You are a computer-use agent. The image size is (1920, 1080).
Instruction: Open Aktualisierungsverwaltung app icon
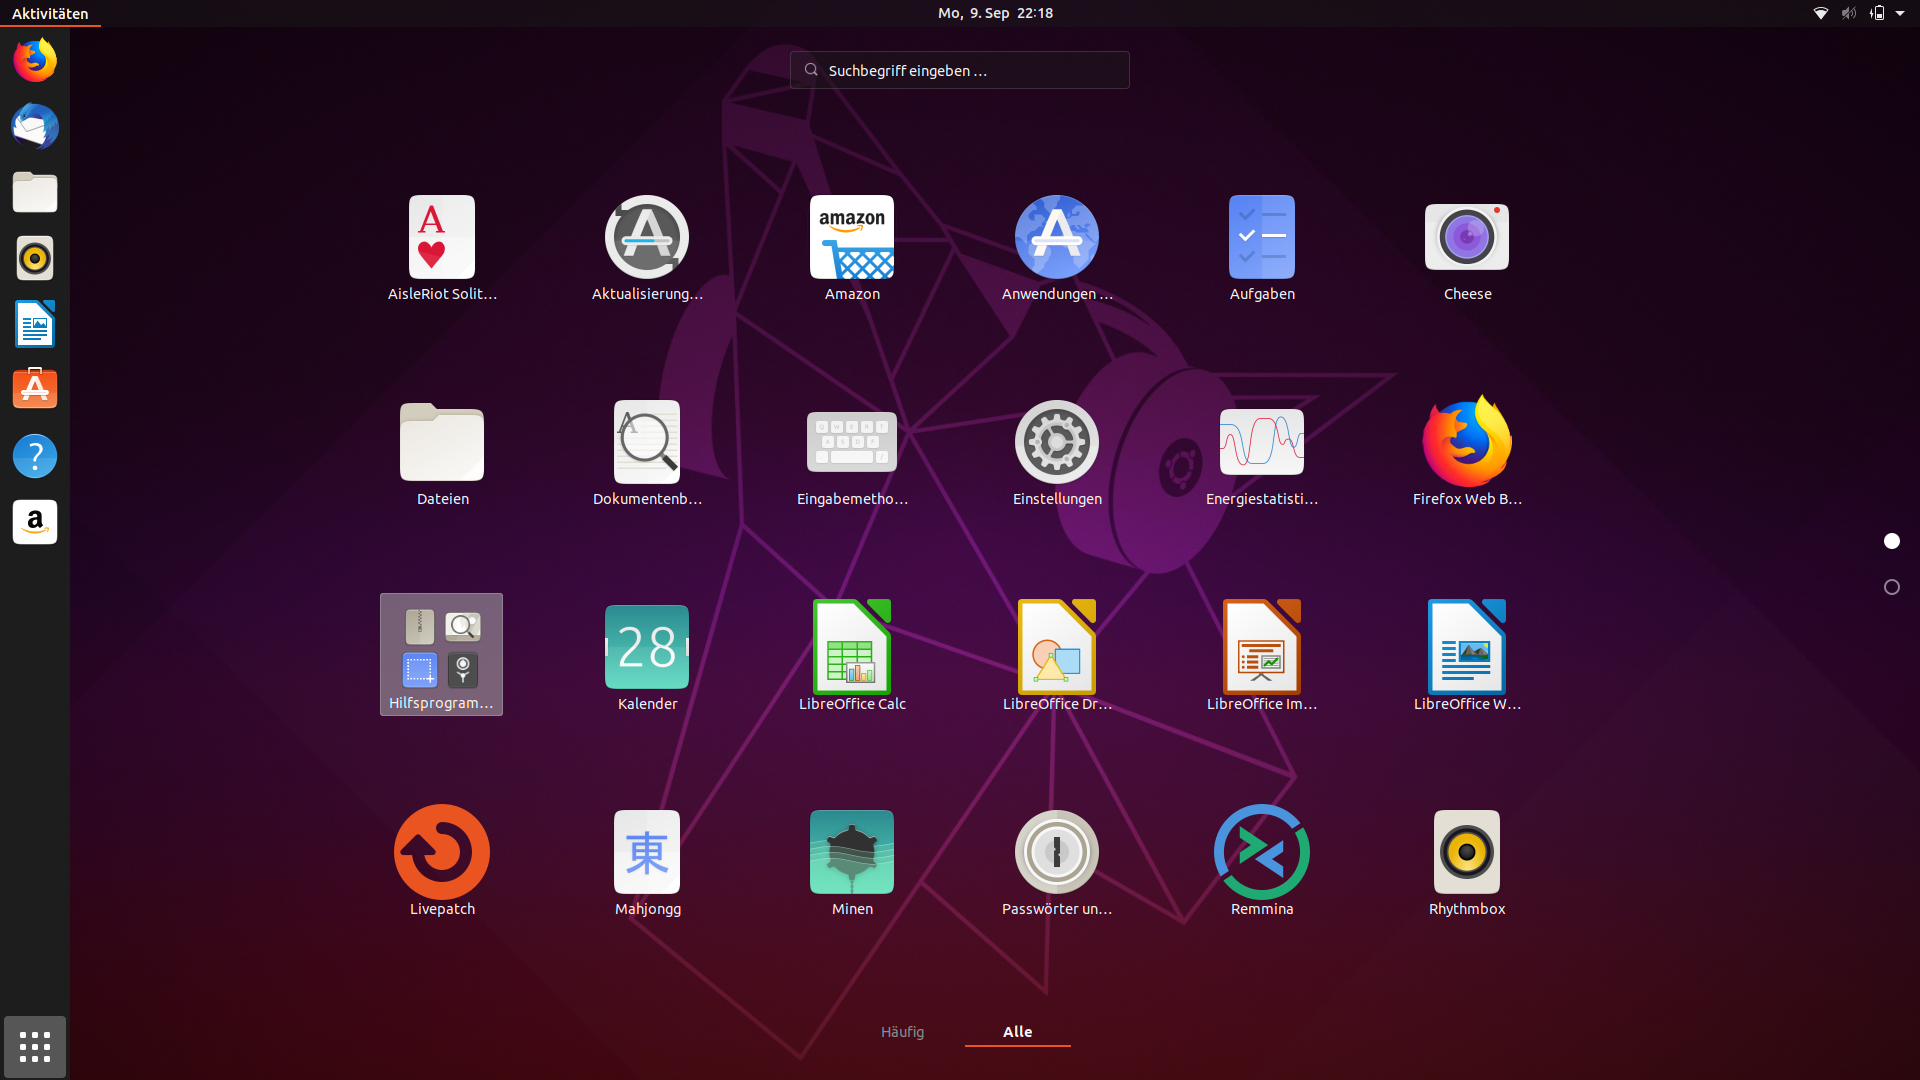point(647,248)
